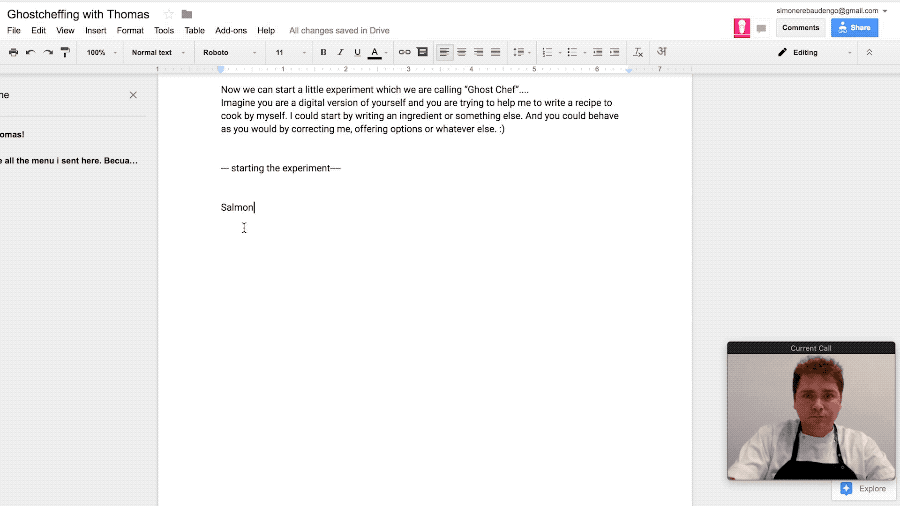
Task: Open the Add-ons menu
Action: tap(231, 31)
